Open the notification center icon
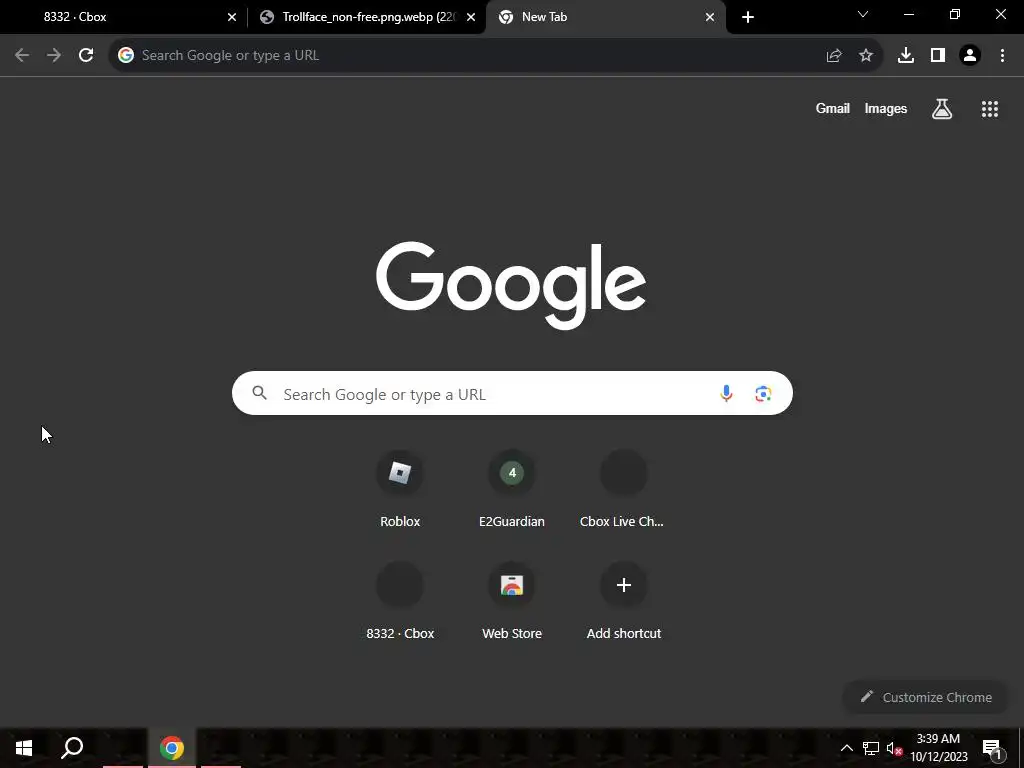The width and height of the screenshot is (1024, 768). tap(992, 748)
